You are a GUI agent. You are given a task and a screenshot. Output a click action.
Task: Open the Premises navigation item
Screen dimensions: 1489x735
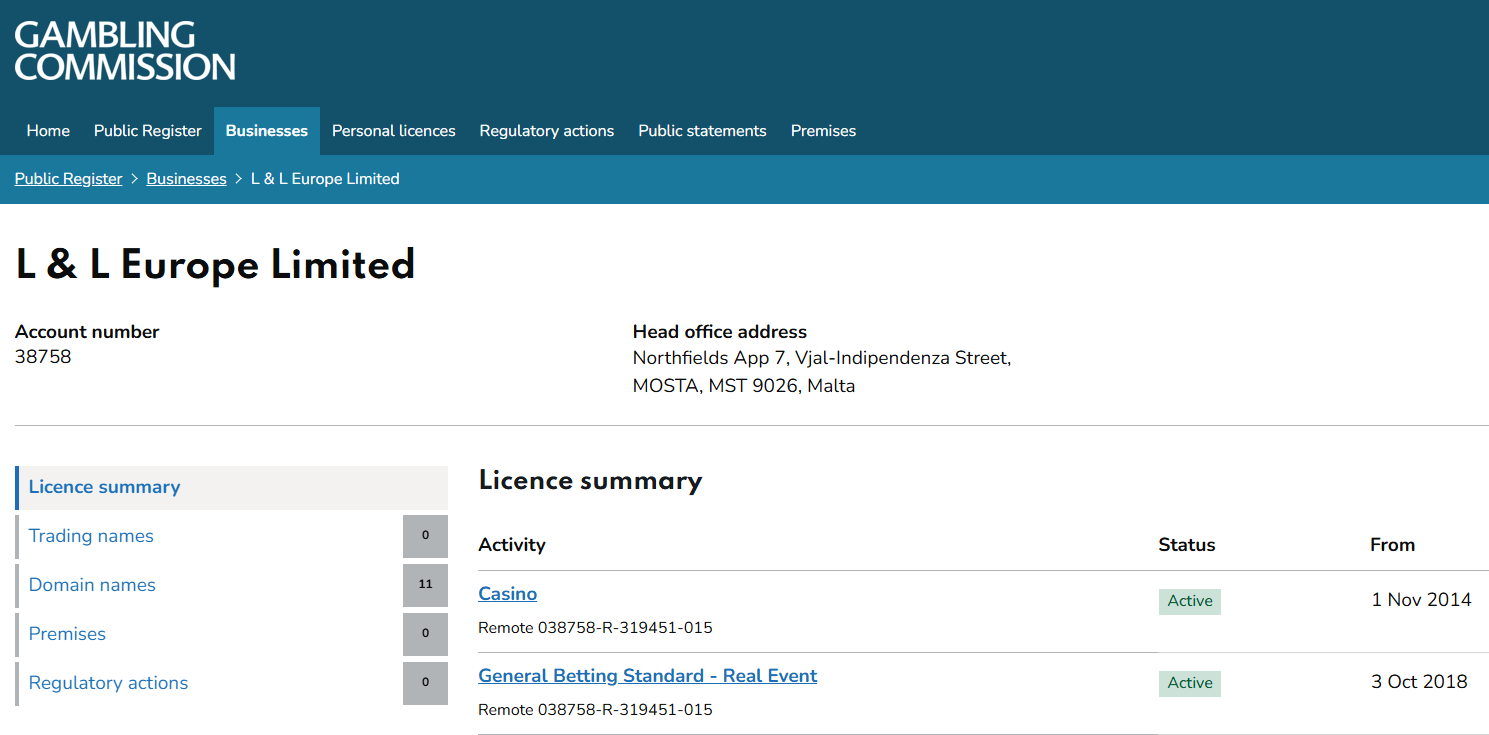[x=823, y=131]
